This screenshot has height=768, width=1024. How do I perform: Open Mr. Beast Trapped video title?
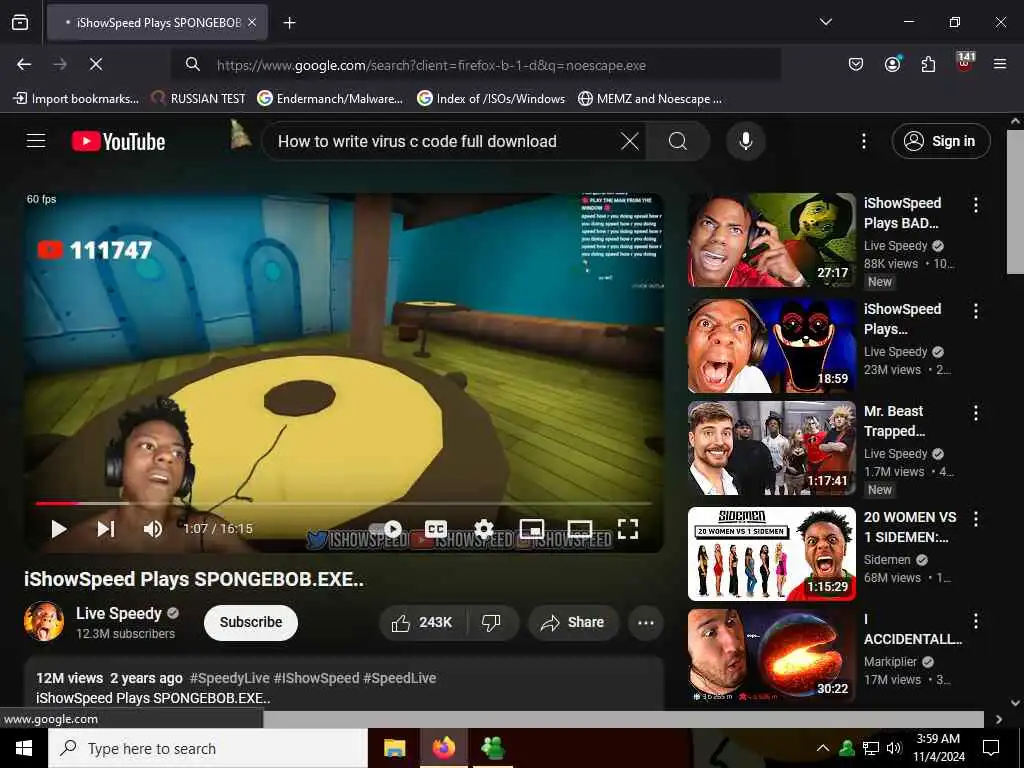894,421
